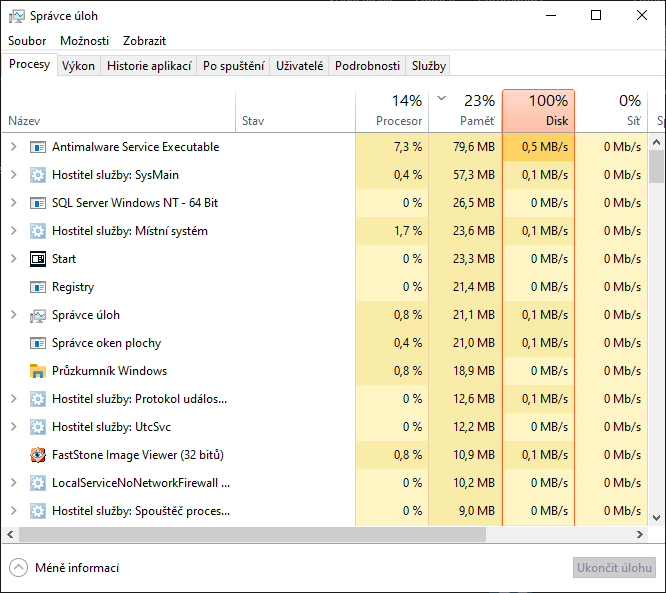Click the SysMain service gear icon
The width and height of the screenshot is (666, 593).
click(x=38, y=175)
